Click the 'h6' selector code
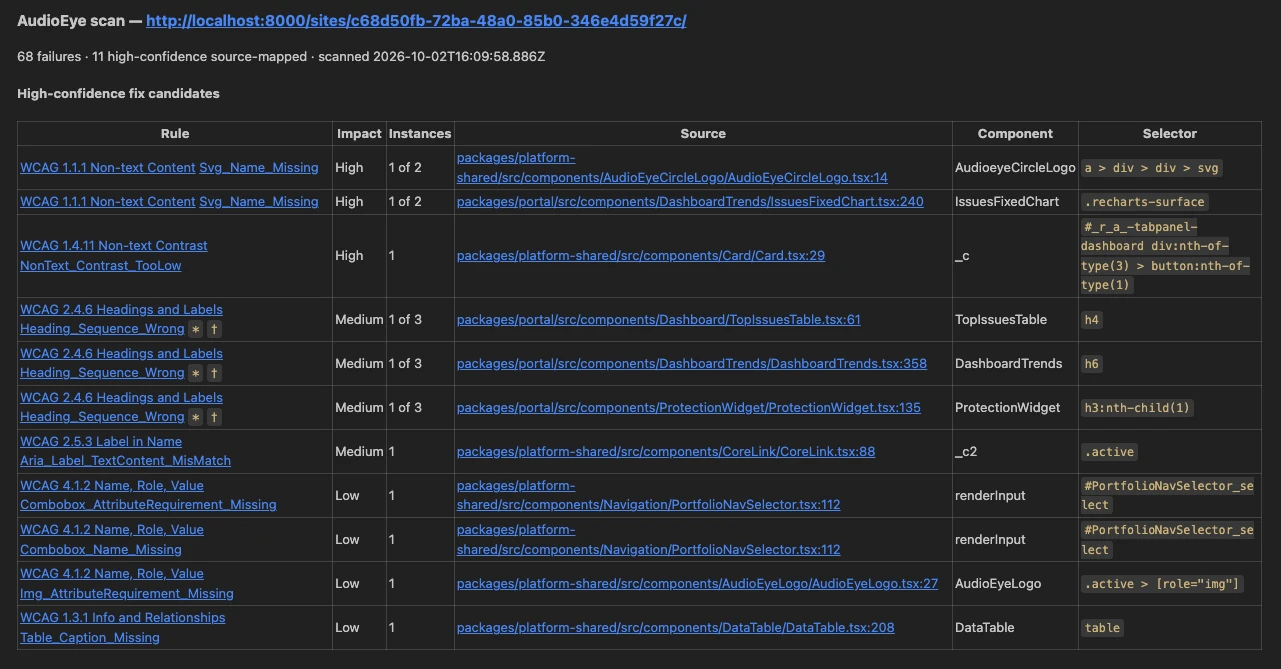Screen dimensions: 1281x669 coord(1092,364)
